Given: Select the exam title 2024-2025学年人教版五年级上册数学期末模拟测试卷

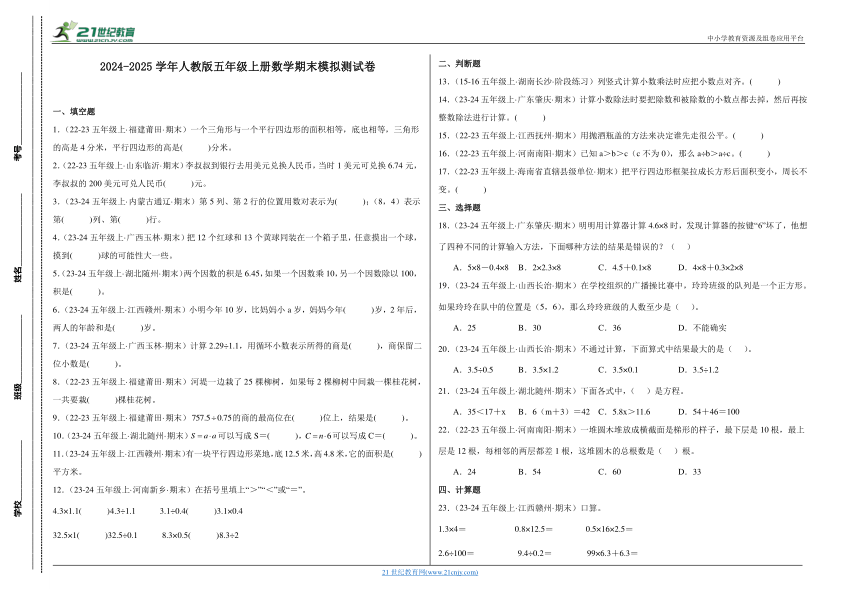Looking at the screenshot, I should click(x=237, y=67).
